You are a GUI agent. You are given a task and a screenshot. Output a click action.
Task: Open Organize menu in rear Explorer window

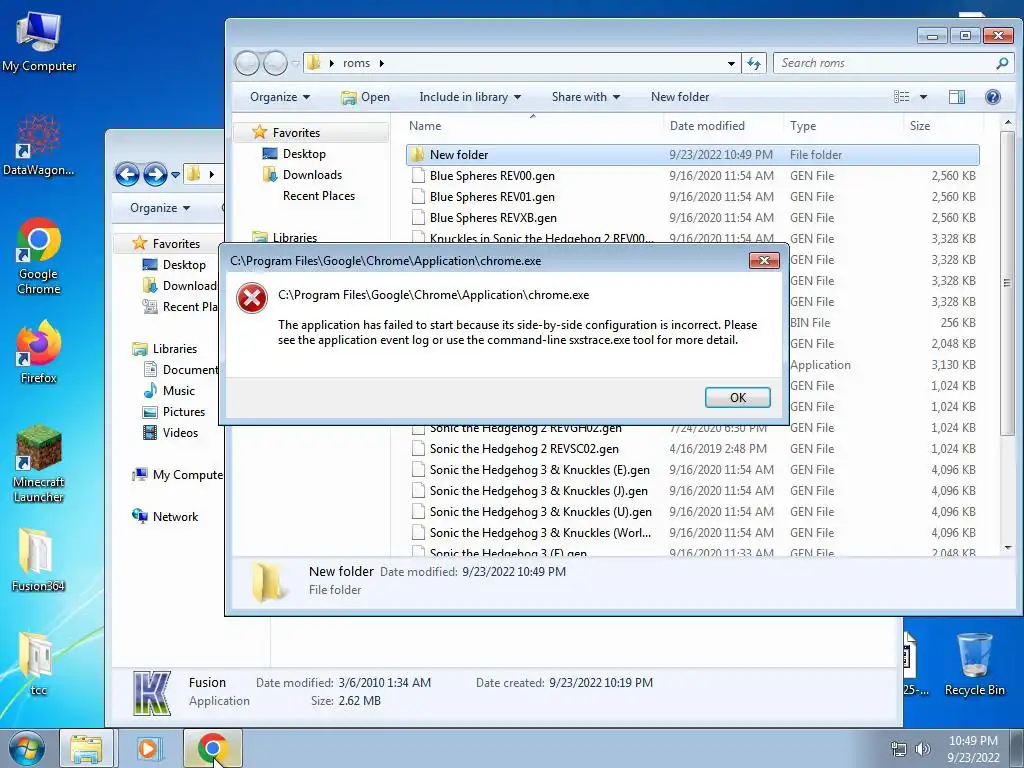(x=160, y=208)
